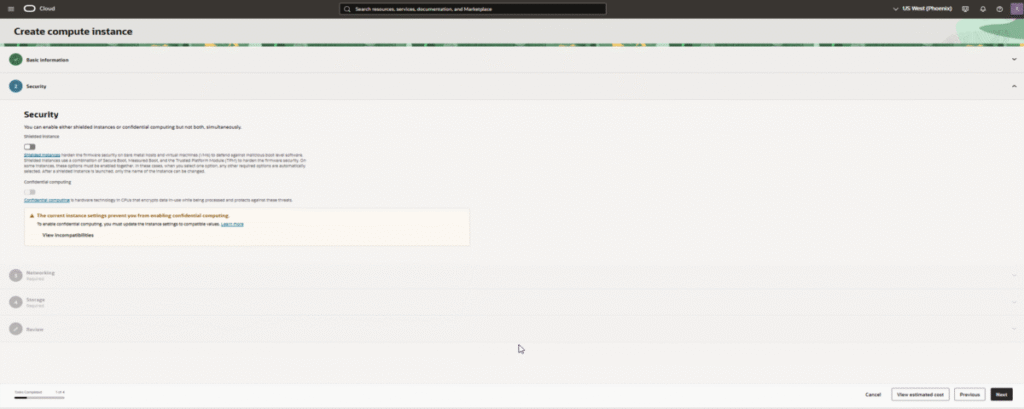Jump to the Networking step
Image resolution: width=1024 pixels, height=409 pixels.
(x=40, y=273)
